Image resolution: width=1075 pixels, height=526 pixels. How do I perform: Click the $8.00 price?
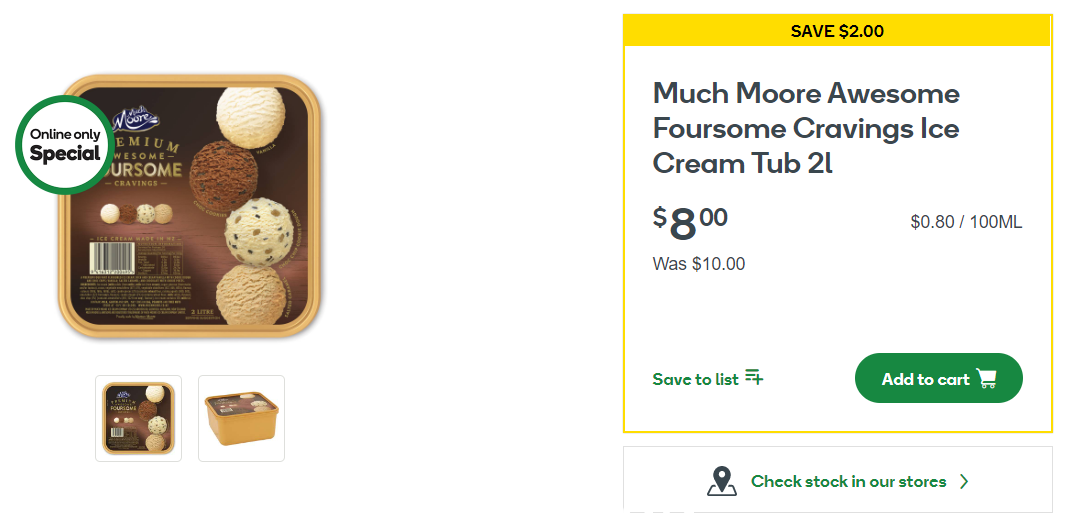690,223
